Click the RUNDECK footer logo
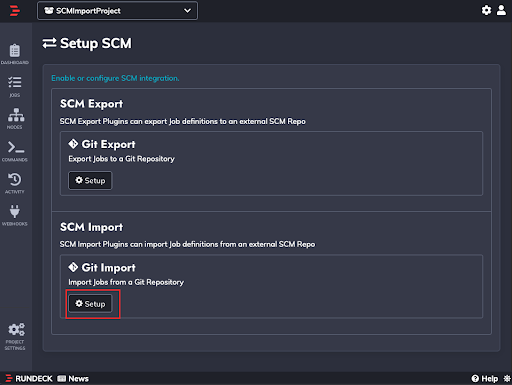This screenshot has width=512, height=385. click(x=29, y=379)
